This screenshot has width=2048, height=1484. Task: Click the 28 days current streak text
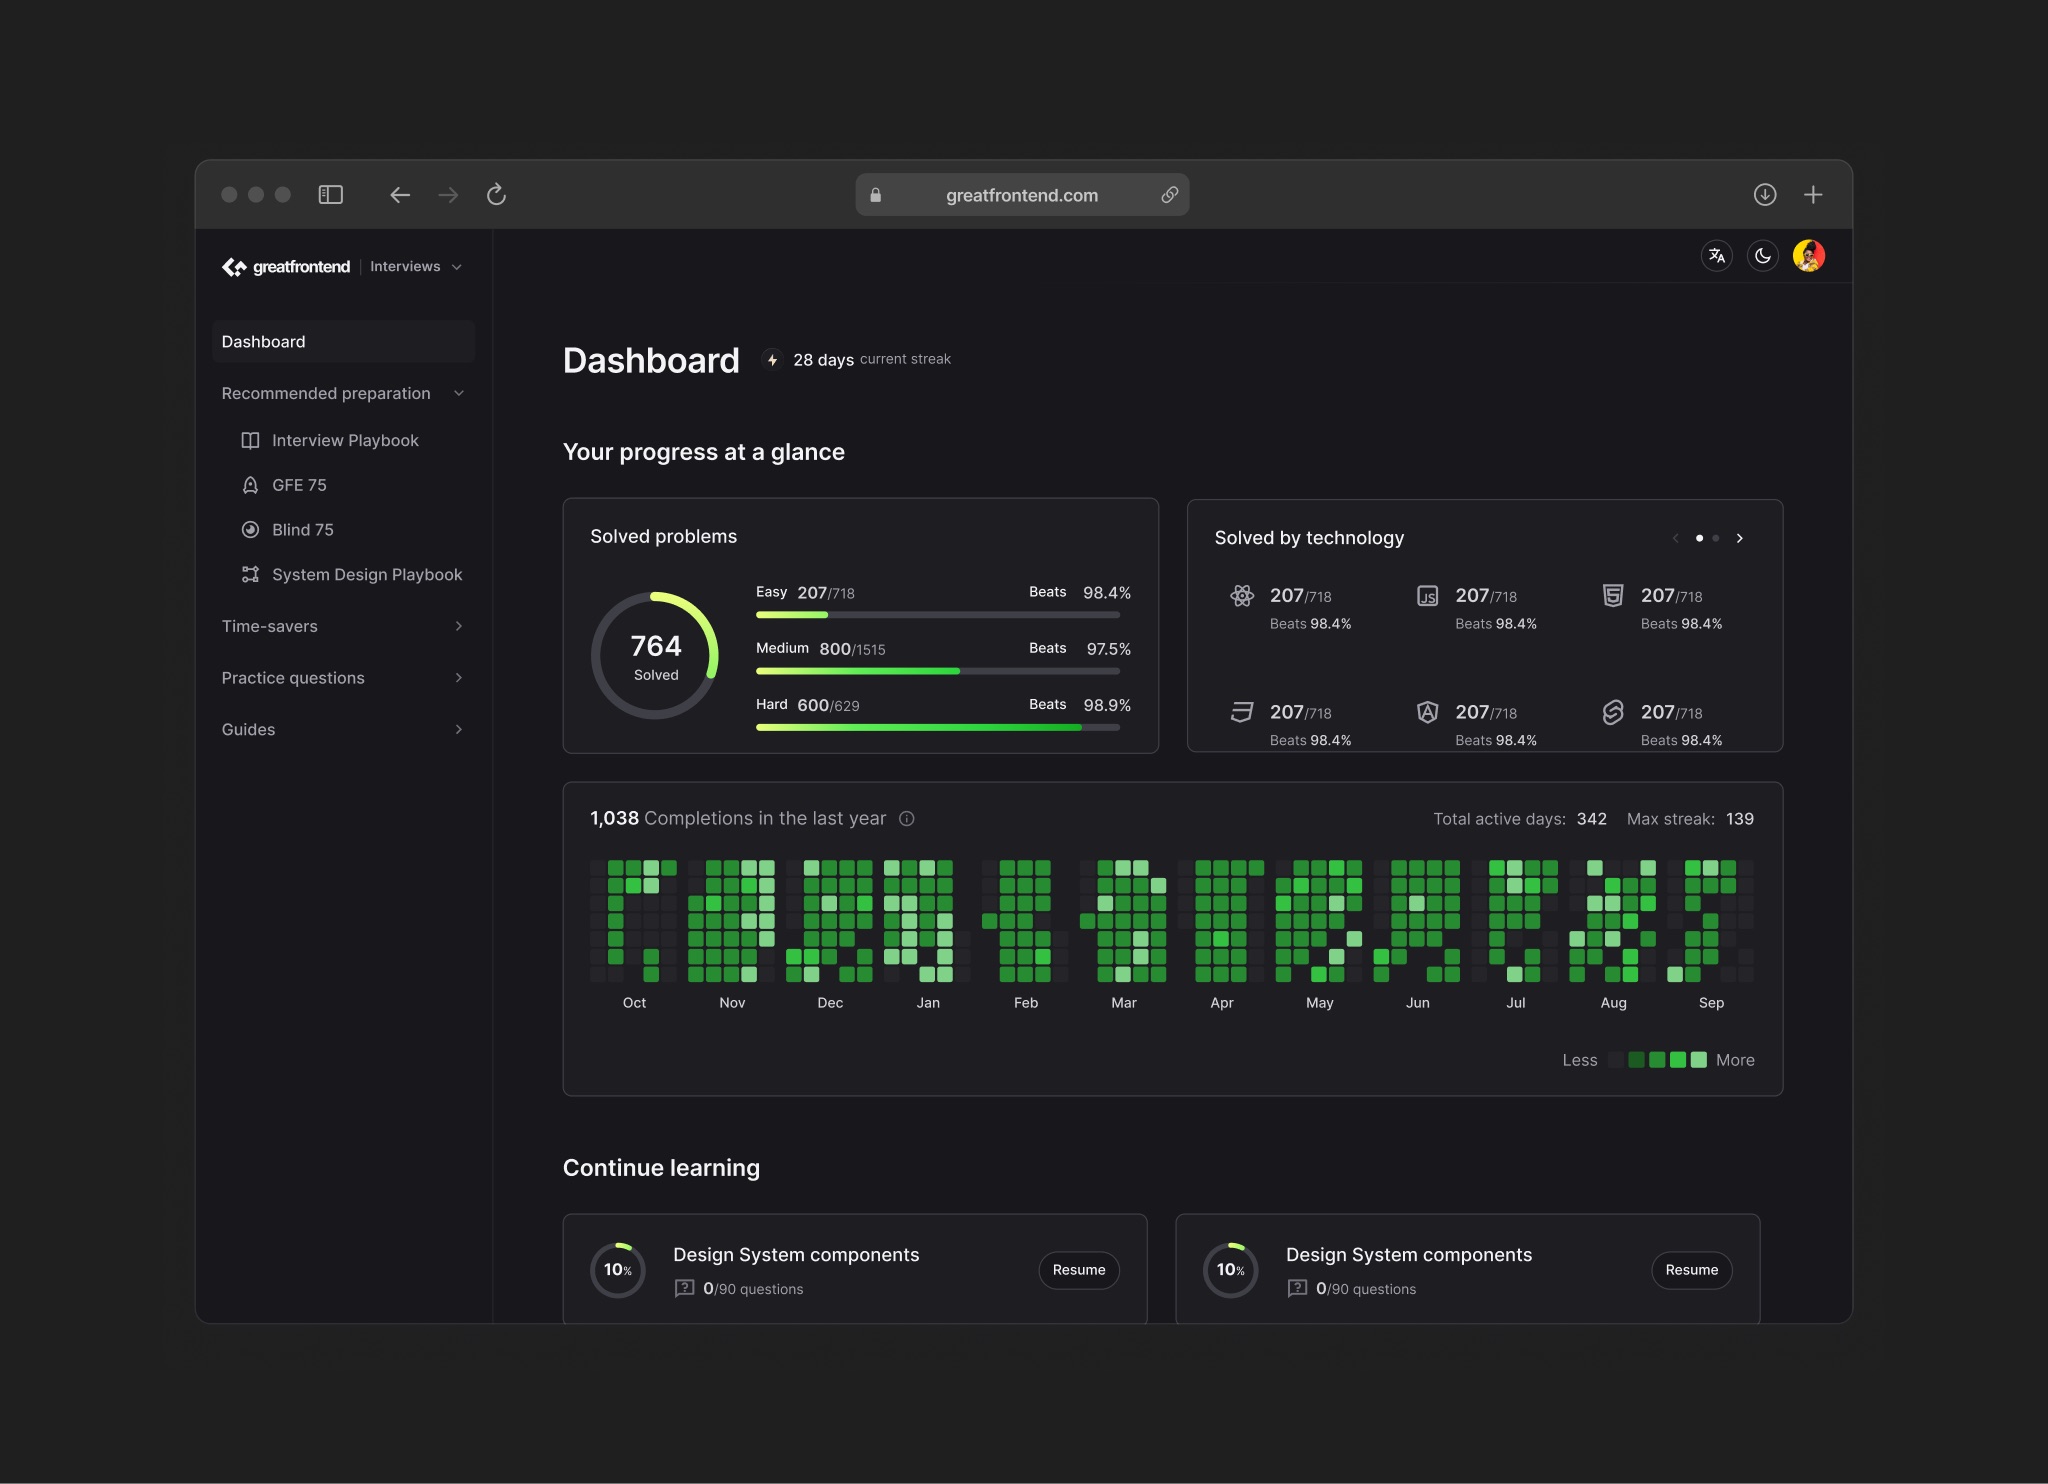pos(872,360)
